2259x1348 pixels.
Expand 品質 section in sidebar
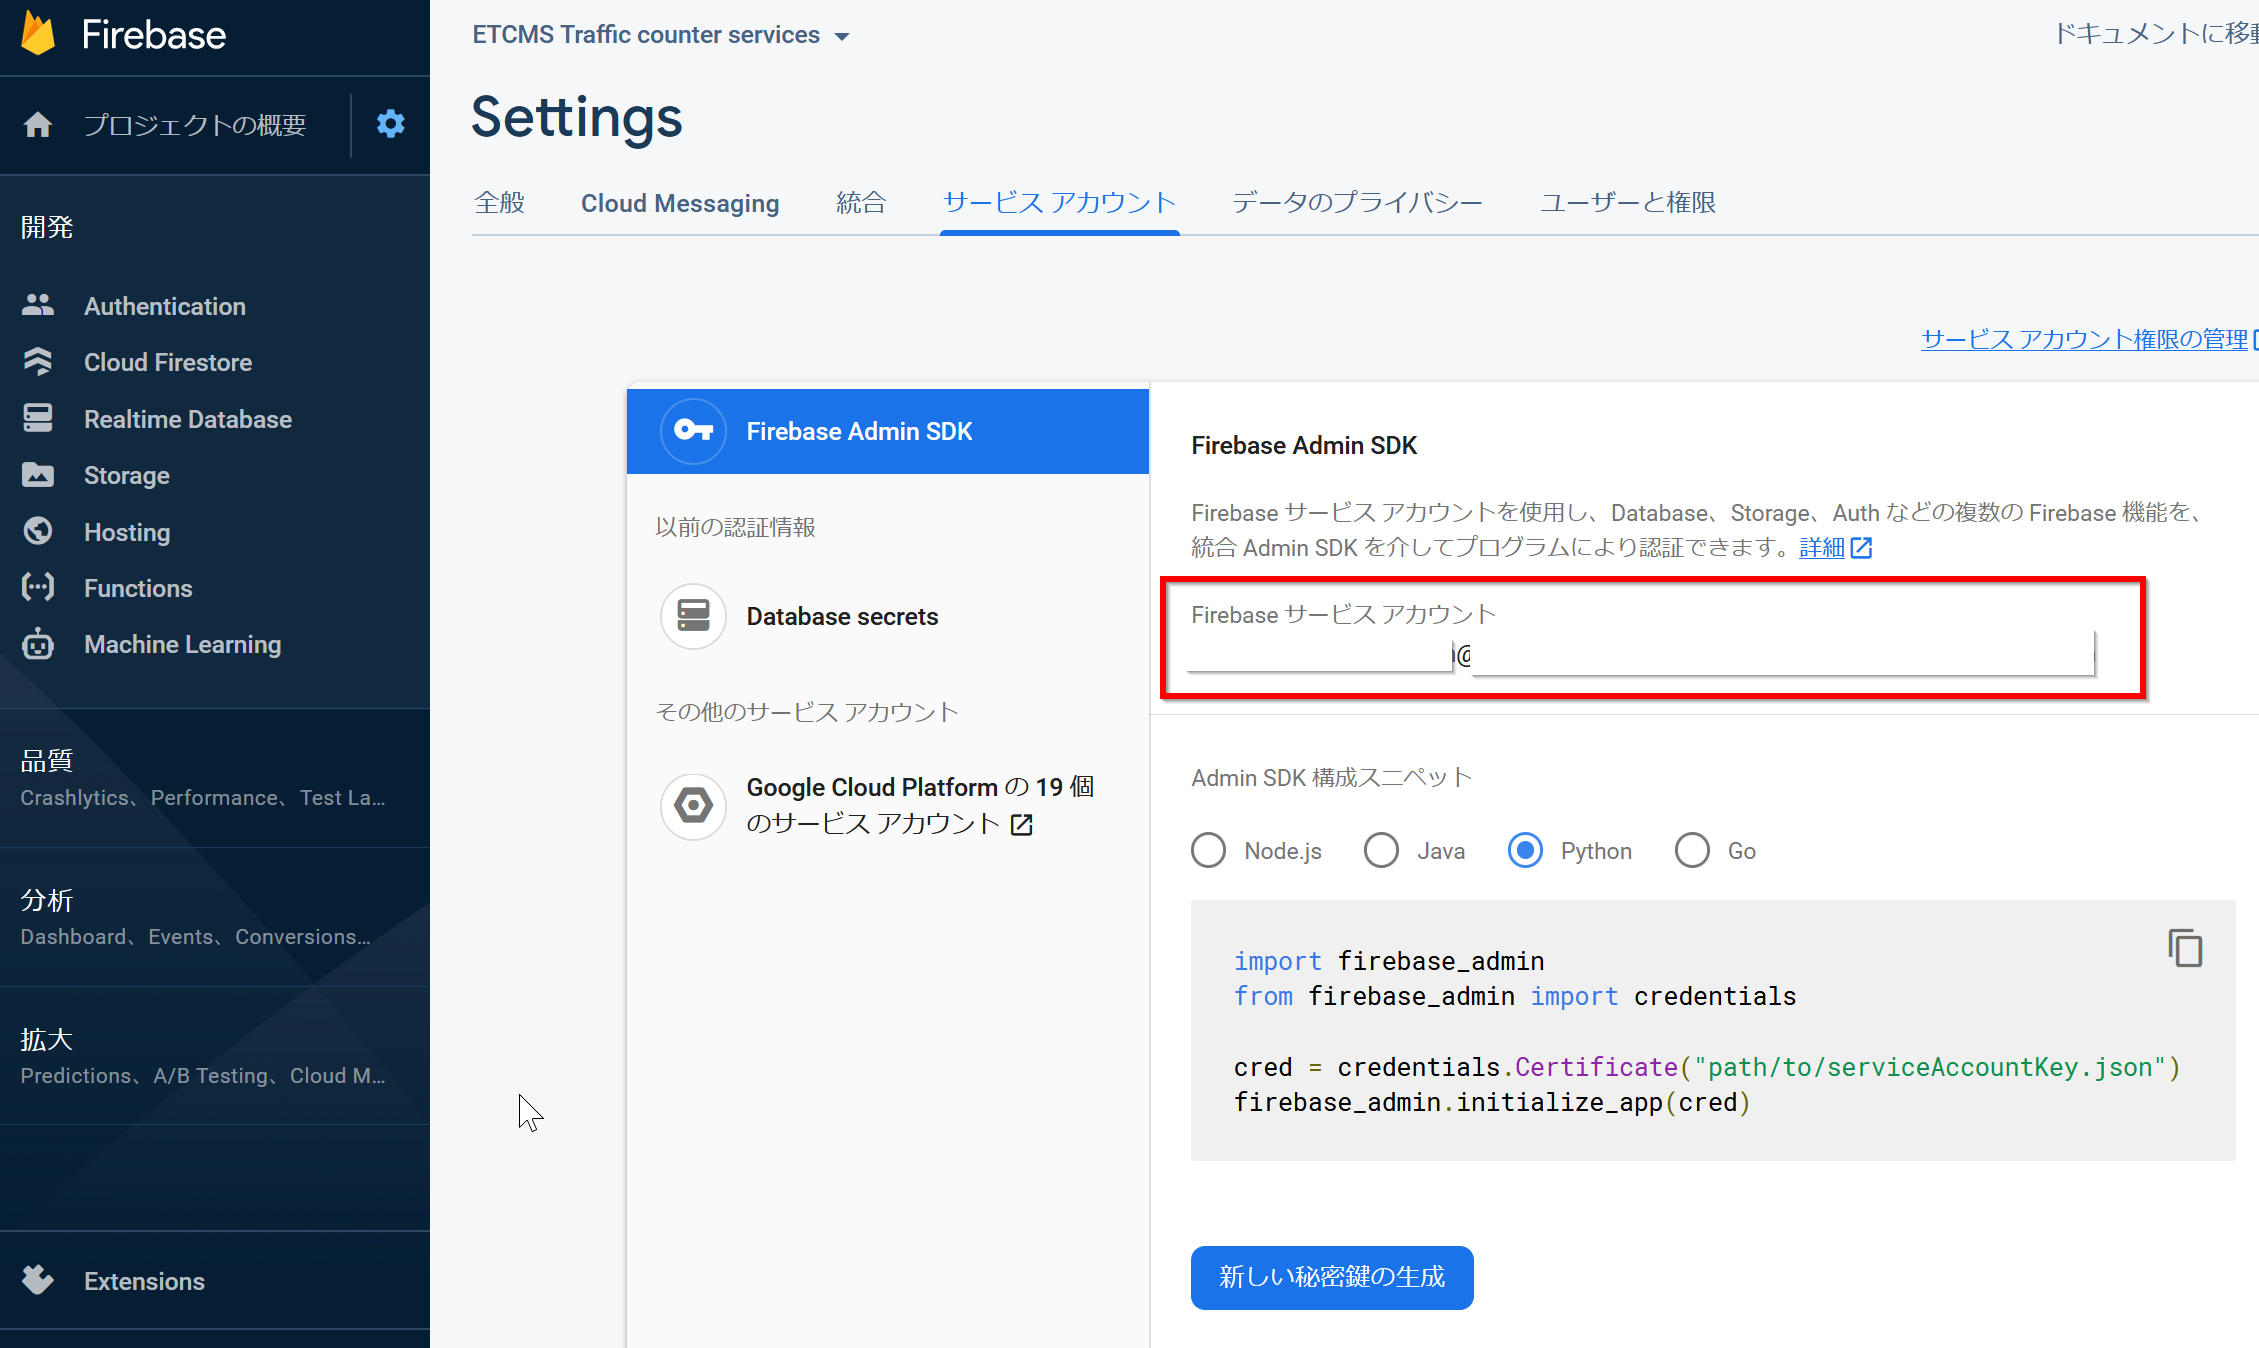215,778
